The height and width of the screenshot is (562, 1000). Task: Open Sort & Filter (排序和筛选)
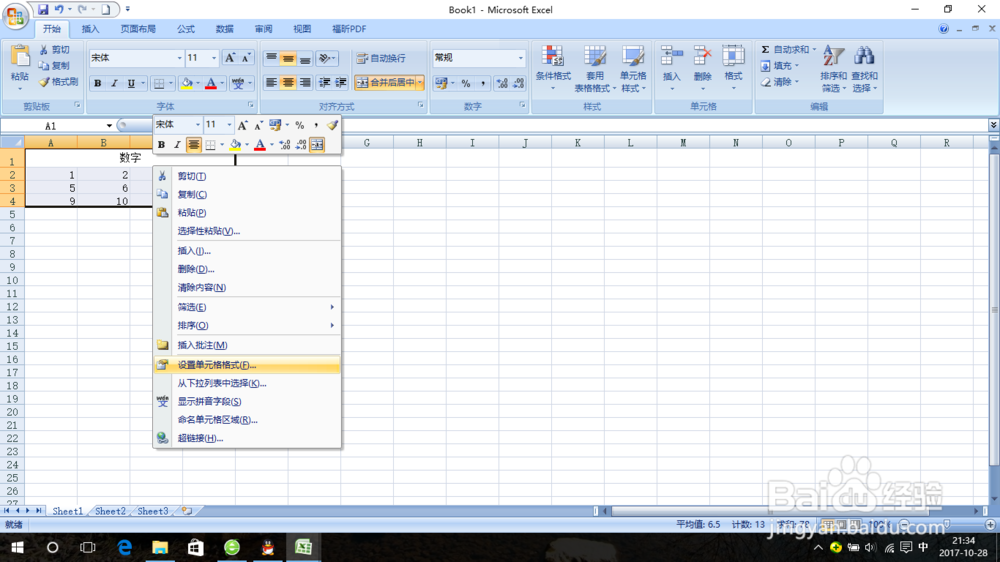tap(834, 69)
